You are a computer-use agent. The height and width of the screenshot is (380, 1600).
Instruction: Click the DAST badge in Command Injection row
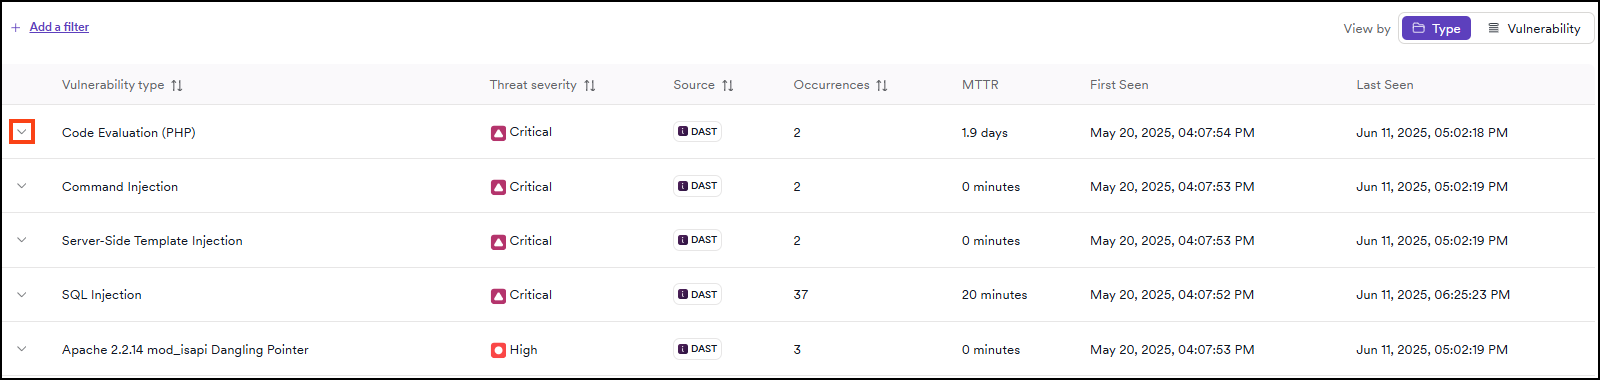(x=698, y=186)
